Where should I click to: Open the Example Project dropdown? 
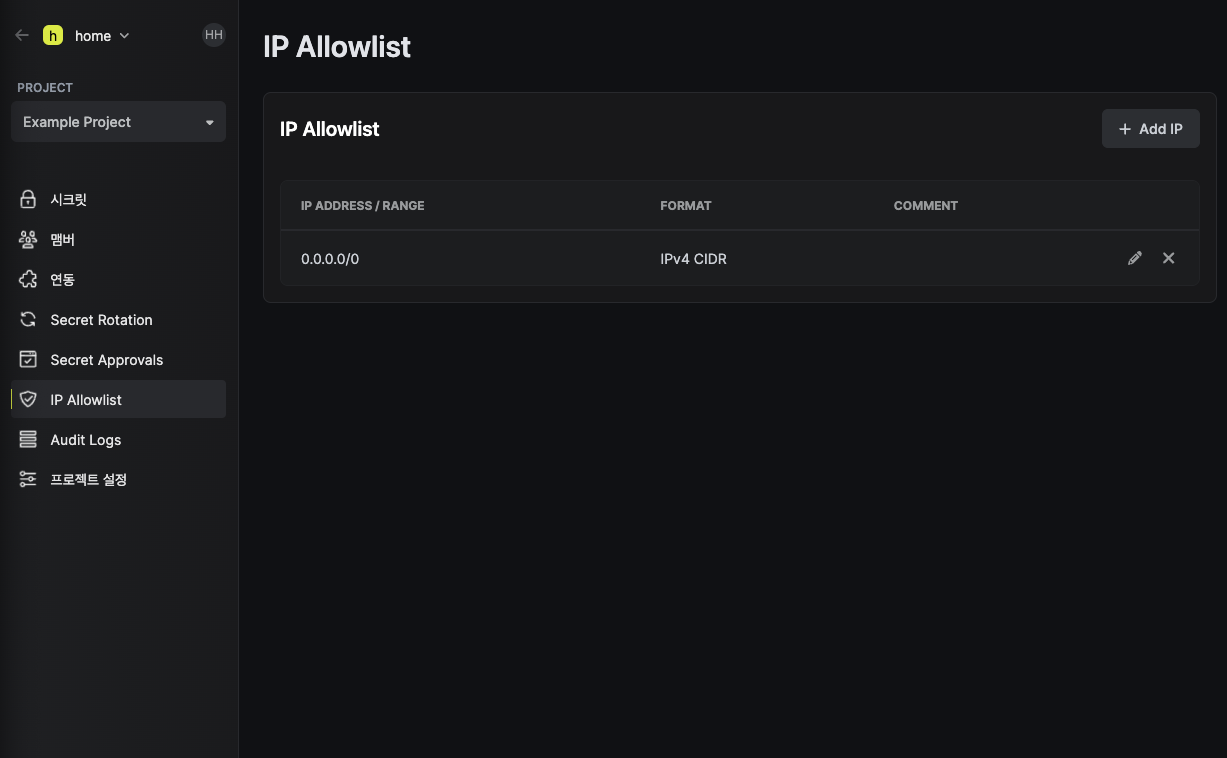(118, 122)
